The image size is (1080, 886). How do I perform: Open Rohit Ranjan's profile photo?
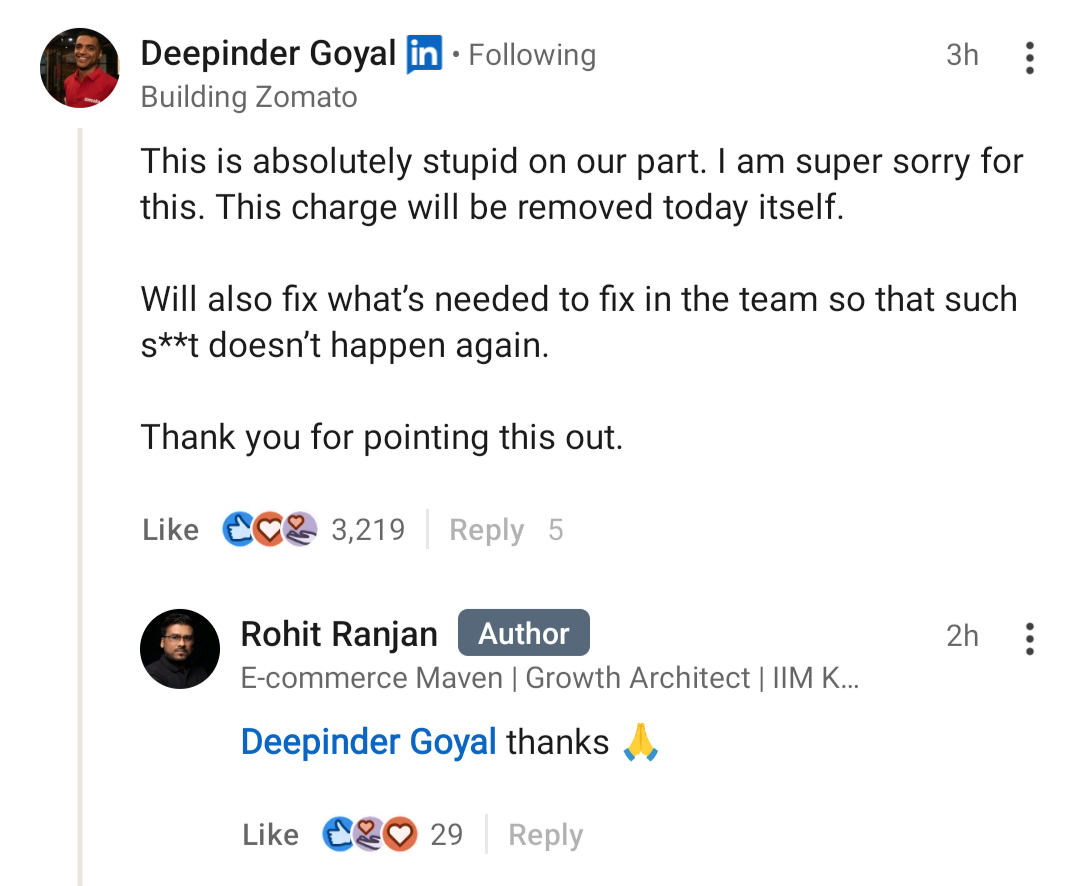pos(180,649)
